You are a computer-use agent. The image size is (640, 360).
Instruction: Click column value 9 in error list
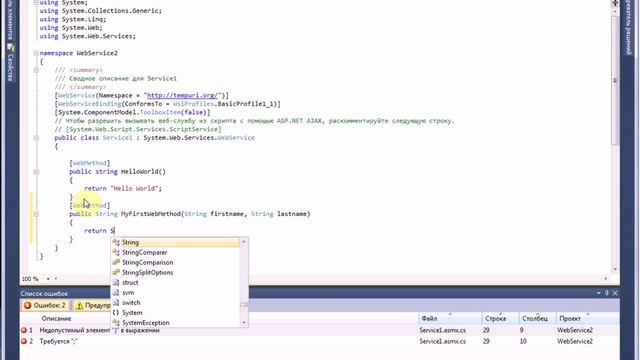pyautogui.click(x=522, y=330)
